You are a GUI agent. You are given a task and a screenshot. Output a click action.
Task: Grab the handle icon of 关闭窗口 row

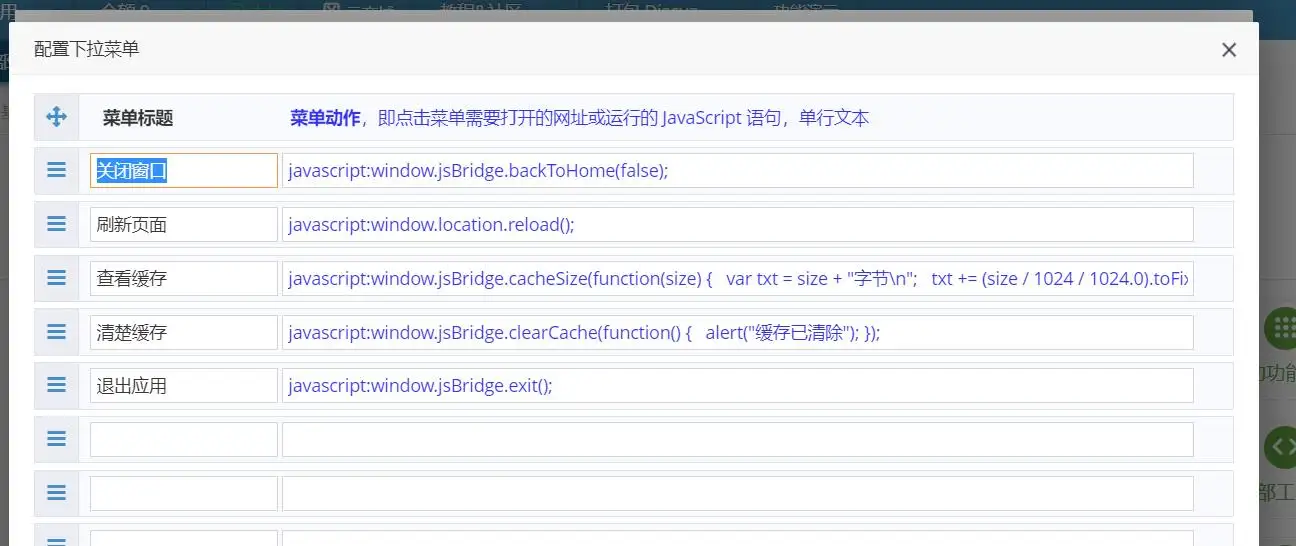click(x=57, y=170)
